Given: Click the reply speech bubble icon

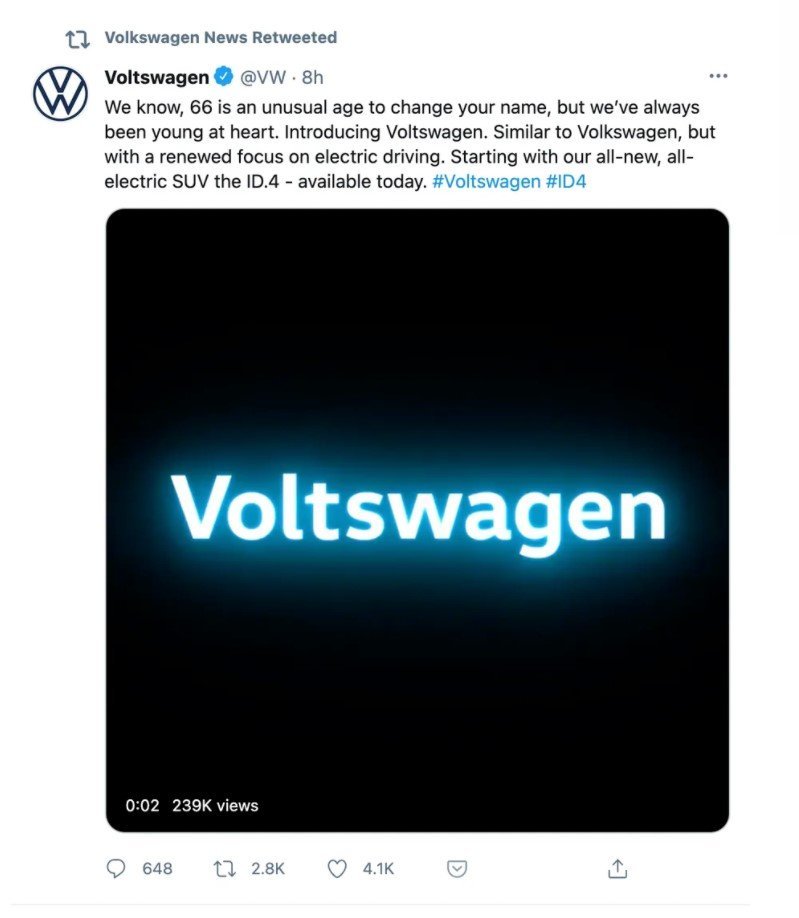Looking at the screenshot, I should coord(115,868).
